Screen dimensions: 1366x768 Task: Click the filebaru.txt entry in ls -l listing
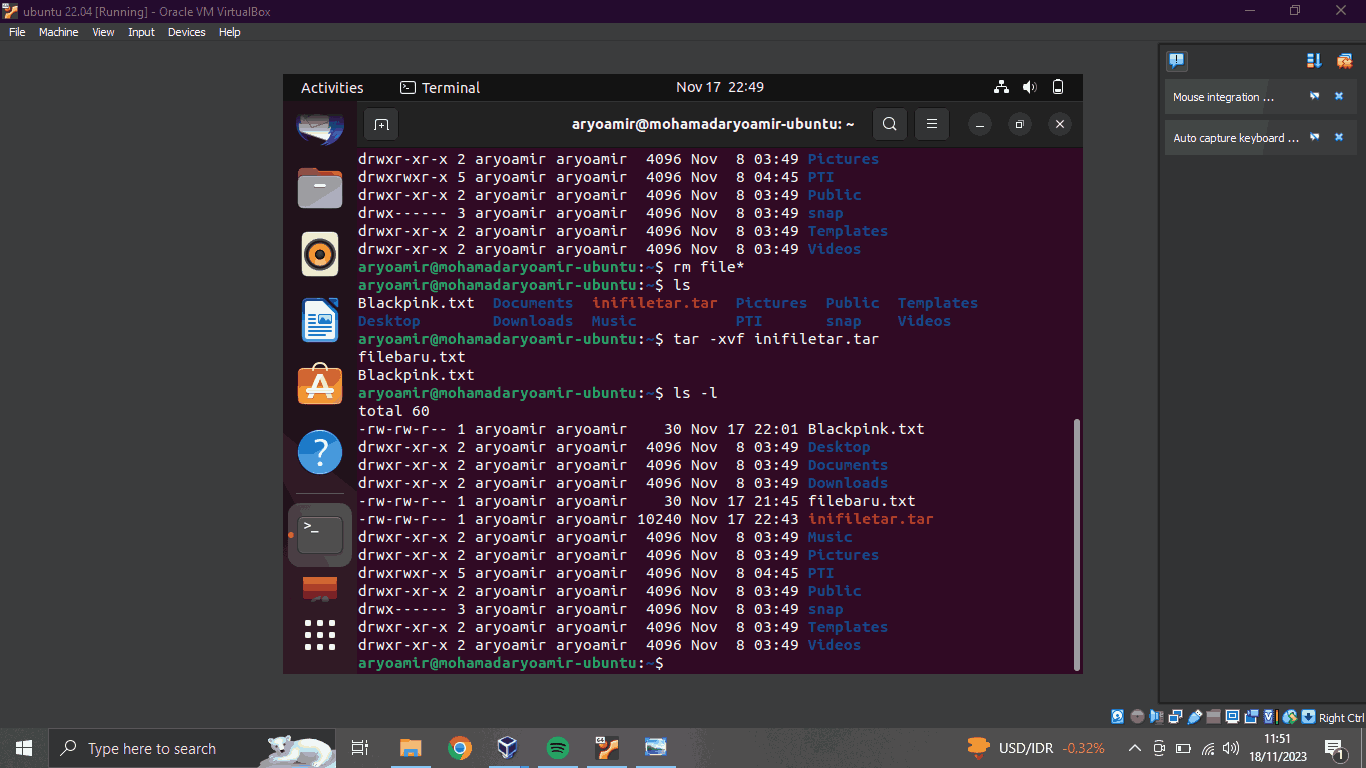(861, 501)
